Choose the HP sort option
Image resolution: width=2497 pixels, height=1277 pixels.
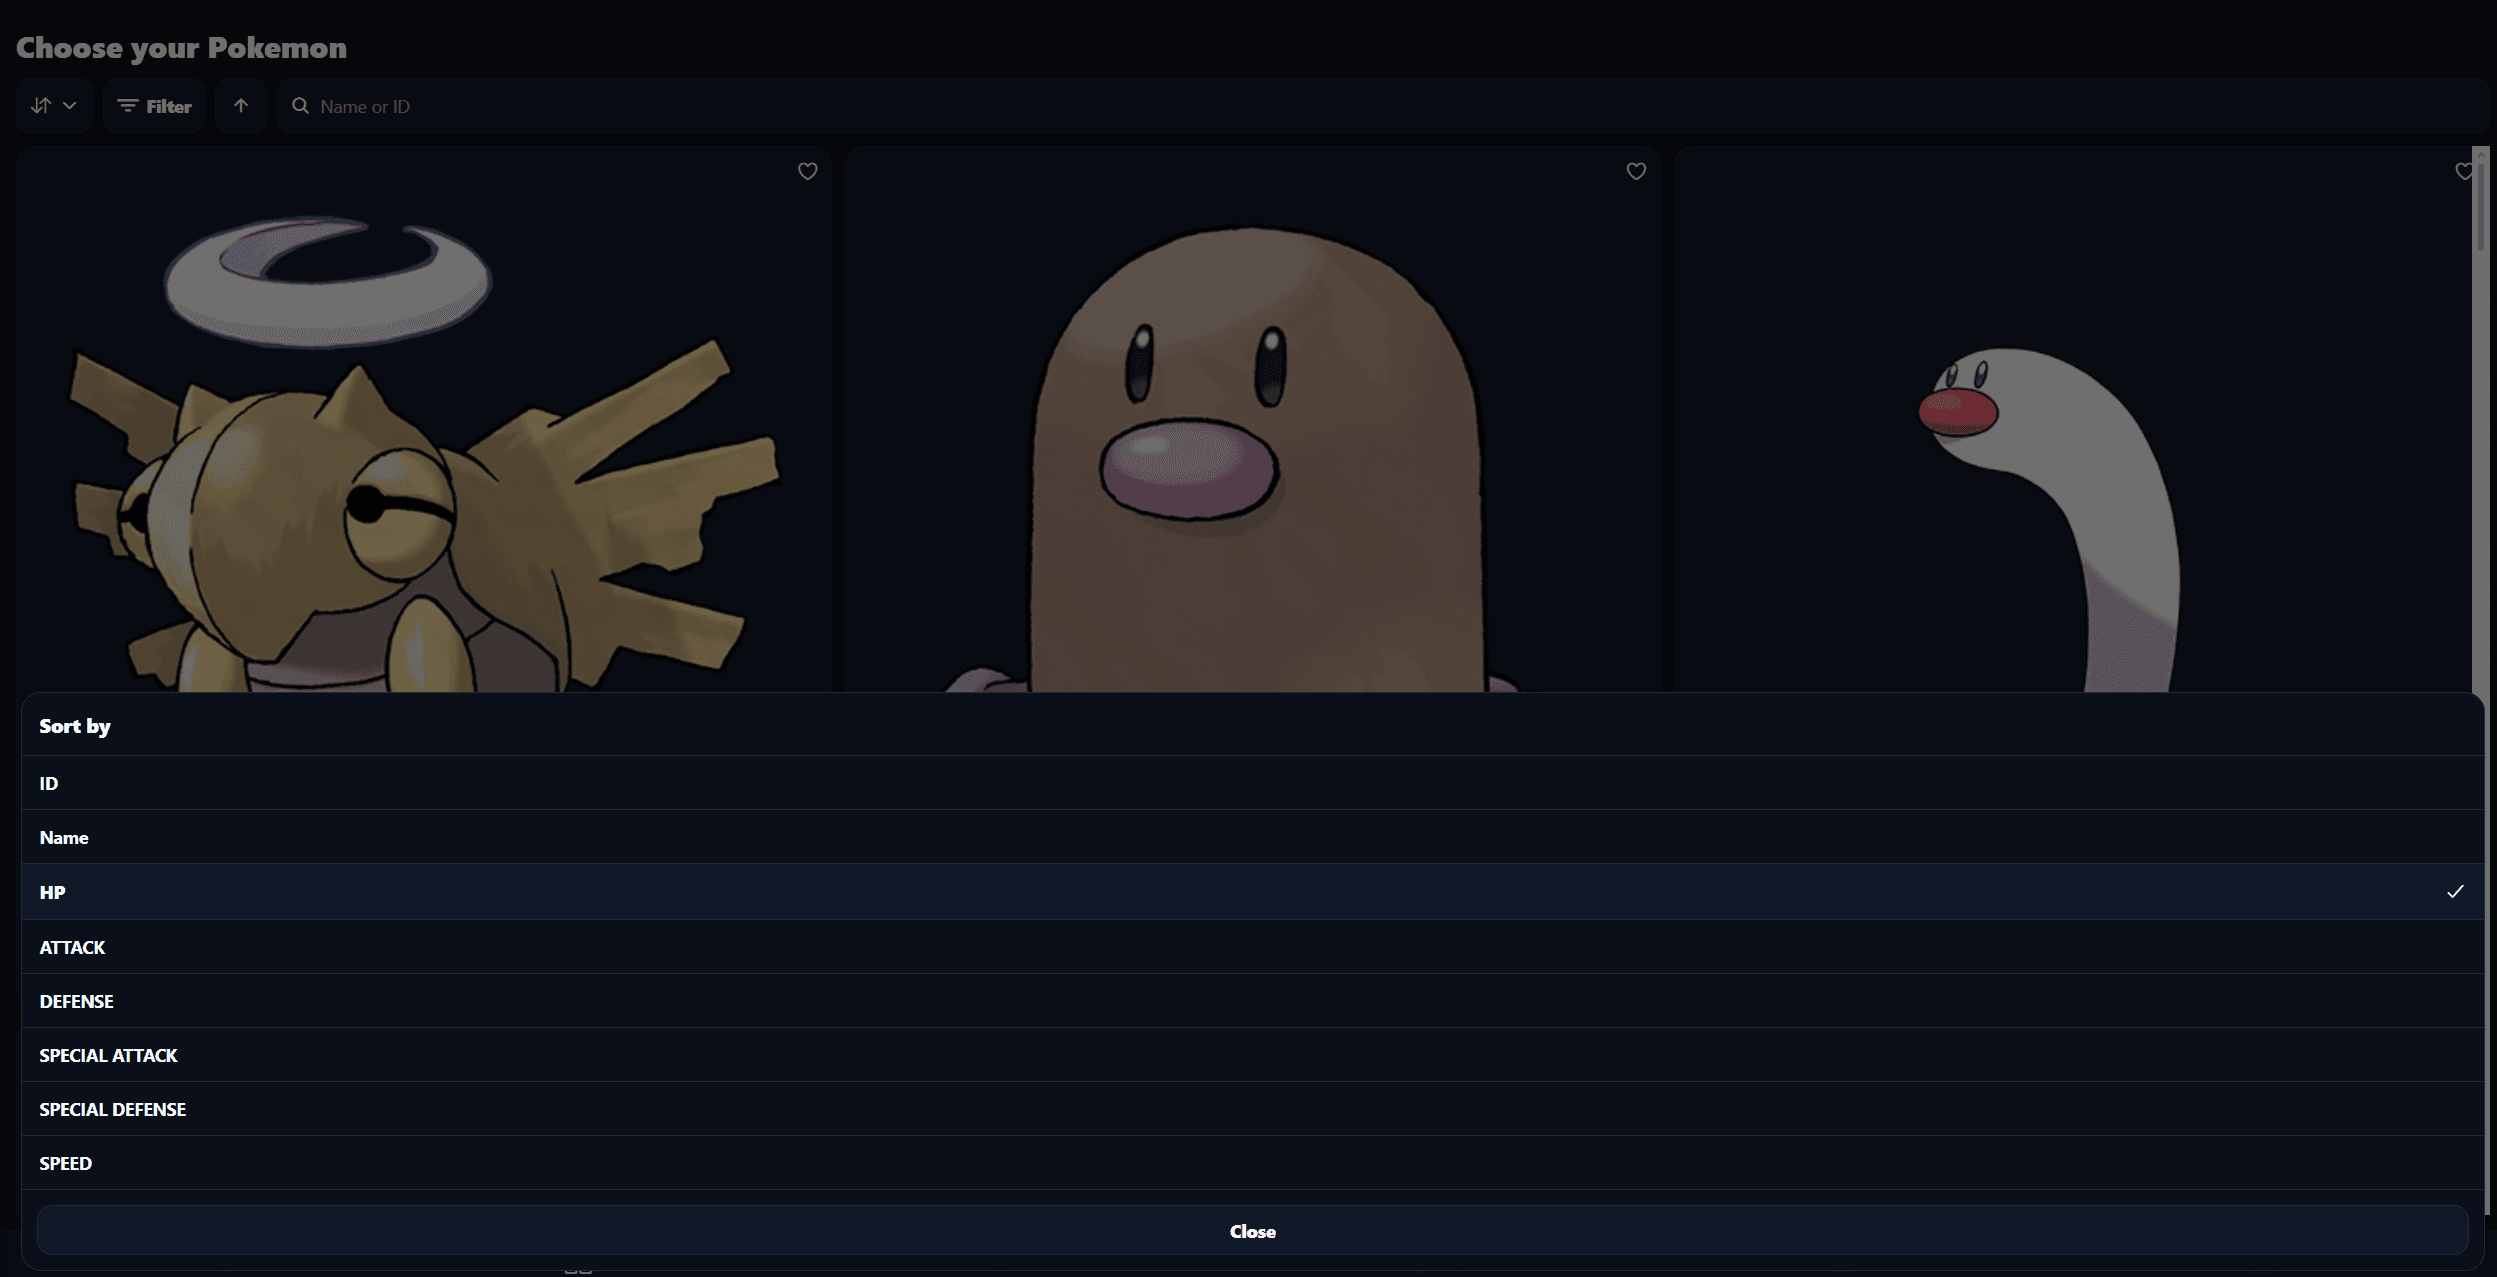1253,892
